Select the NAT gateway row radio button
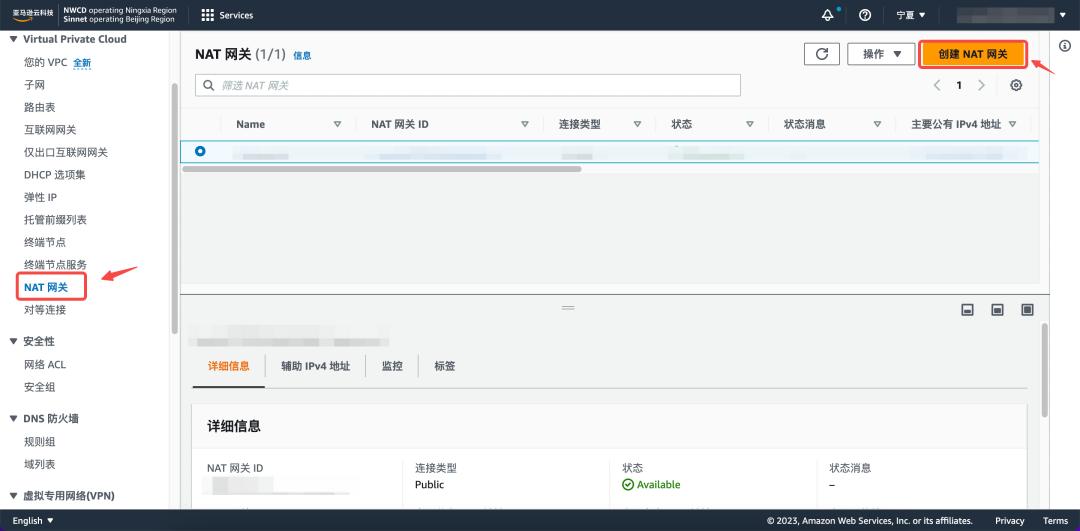This screenshot has width=1080, height=531. 200,151
